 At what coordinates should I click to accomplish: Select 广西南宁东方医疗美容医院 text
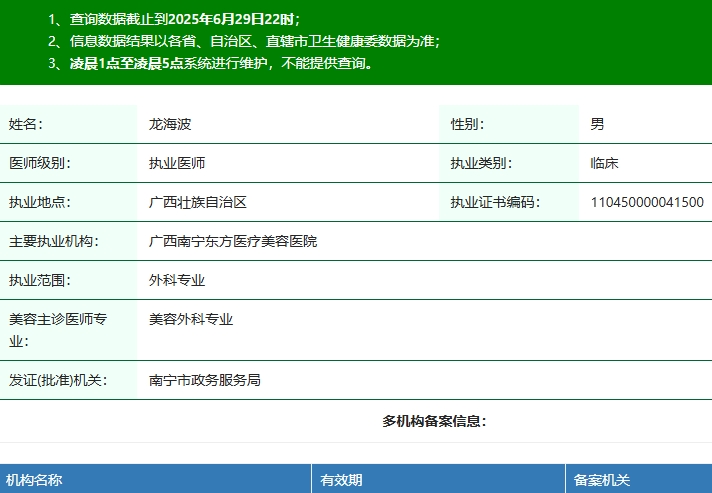[x=232, y=241]
